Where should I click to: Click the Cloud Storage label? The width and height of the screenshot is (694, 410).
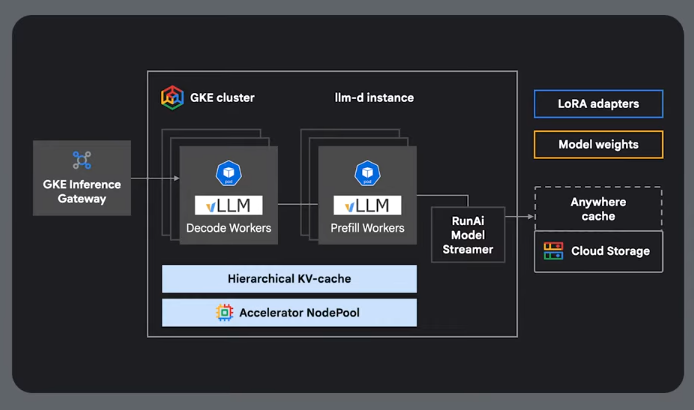tap(610, 251)
